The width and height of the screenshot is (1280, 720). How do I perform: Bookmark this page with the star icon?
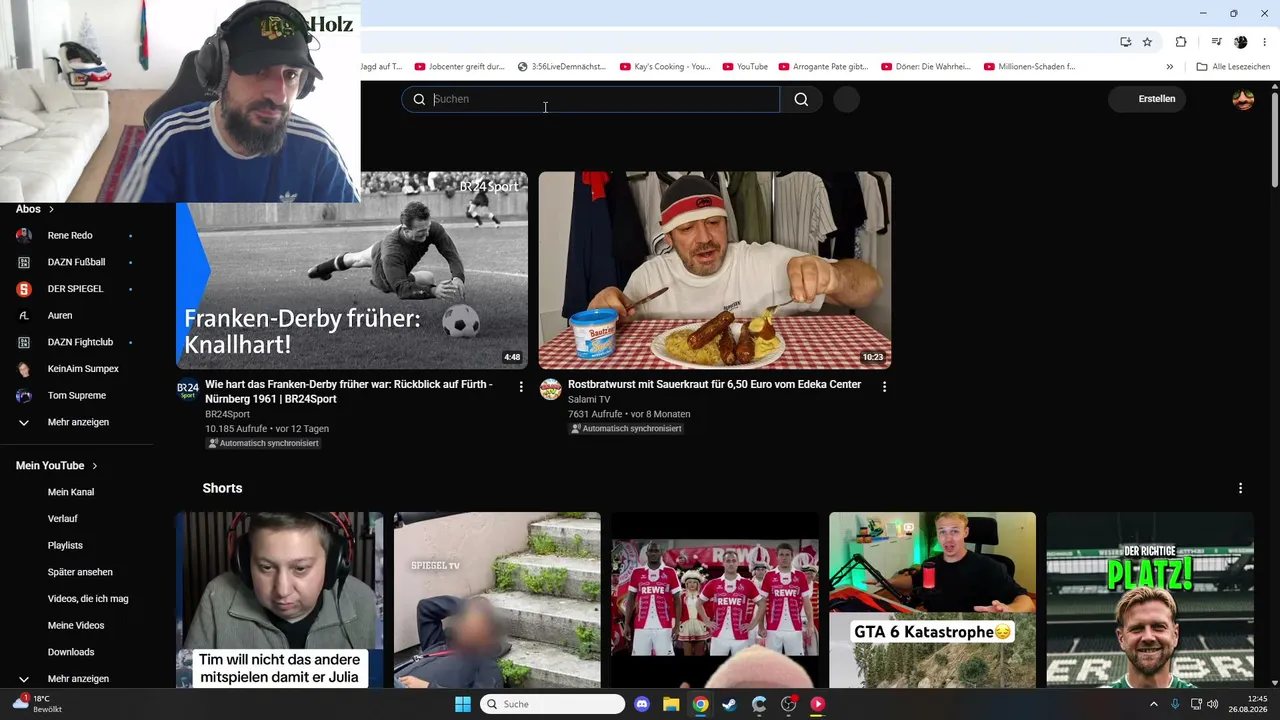point(1147,42)
